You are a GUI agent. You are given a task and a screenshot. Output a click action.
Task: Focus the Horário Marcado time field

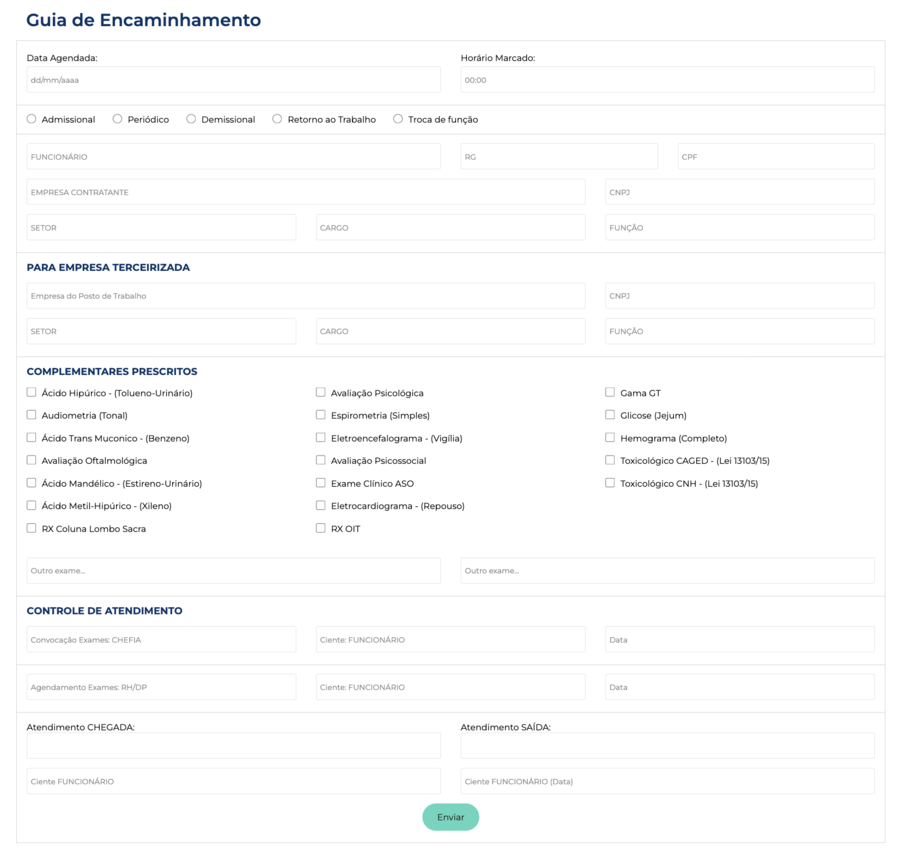tap(667, 80)
